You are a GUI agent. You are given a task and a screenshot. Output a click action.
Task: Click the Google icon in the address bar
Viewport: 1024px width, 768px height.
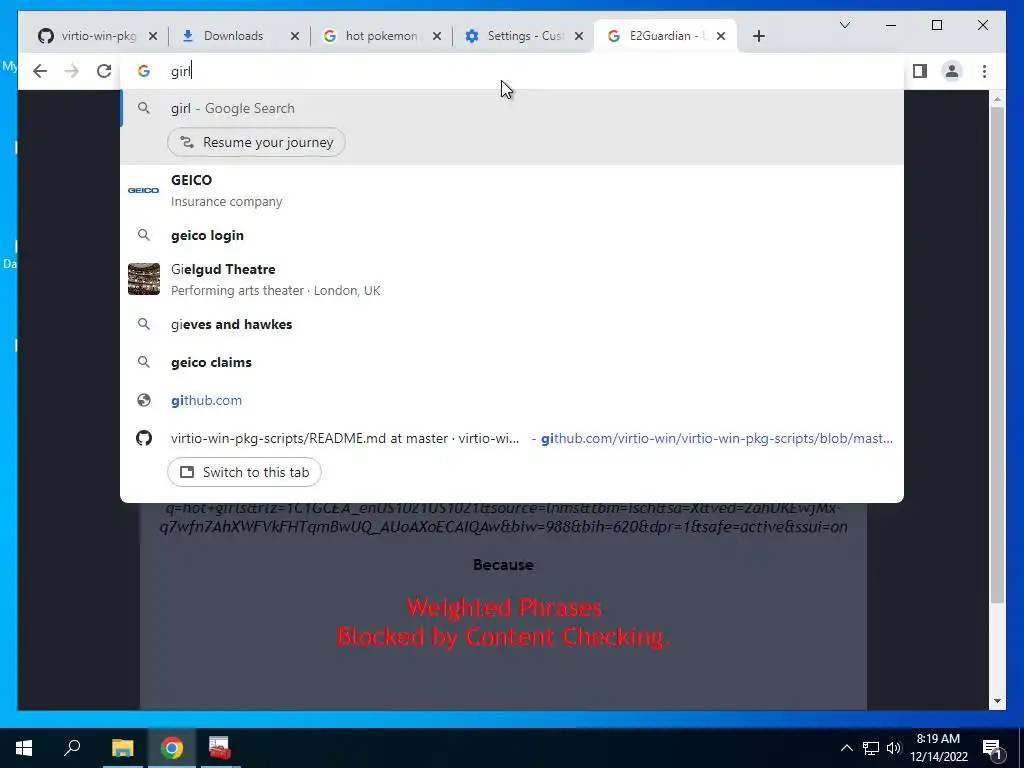(x=144, y=71)
